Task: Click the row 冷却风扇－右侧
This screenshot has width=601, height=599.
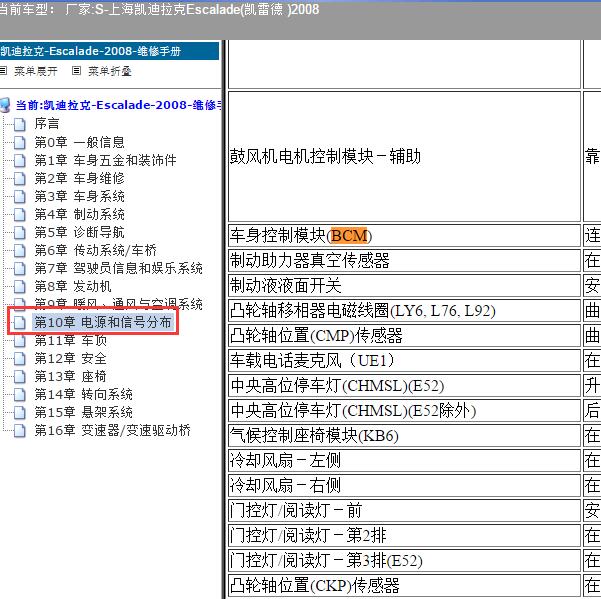Action: (x=404, y=486)
